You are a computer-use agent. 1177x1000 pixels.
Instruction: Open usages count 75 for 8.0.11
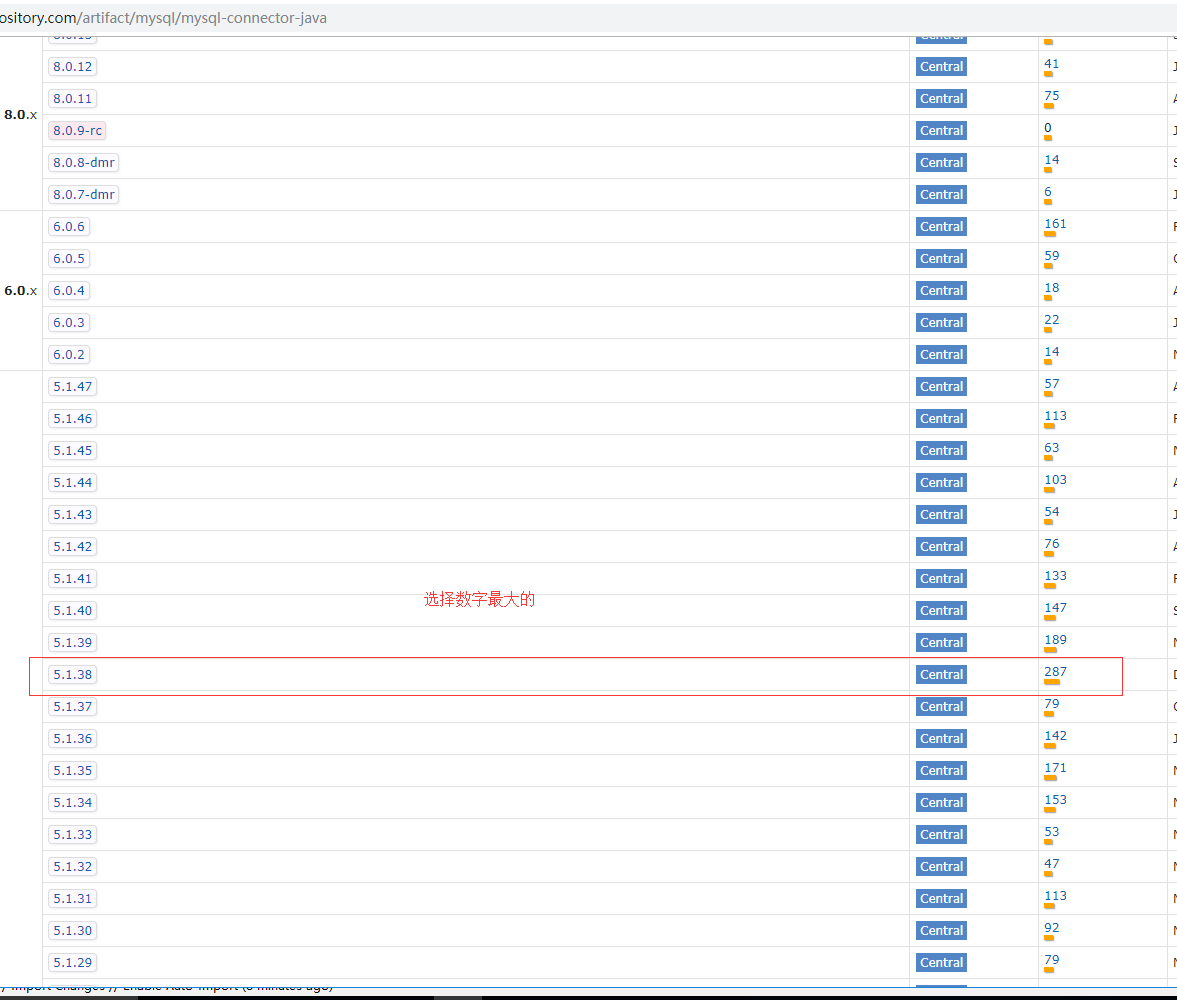pos(1051,96)
